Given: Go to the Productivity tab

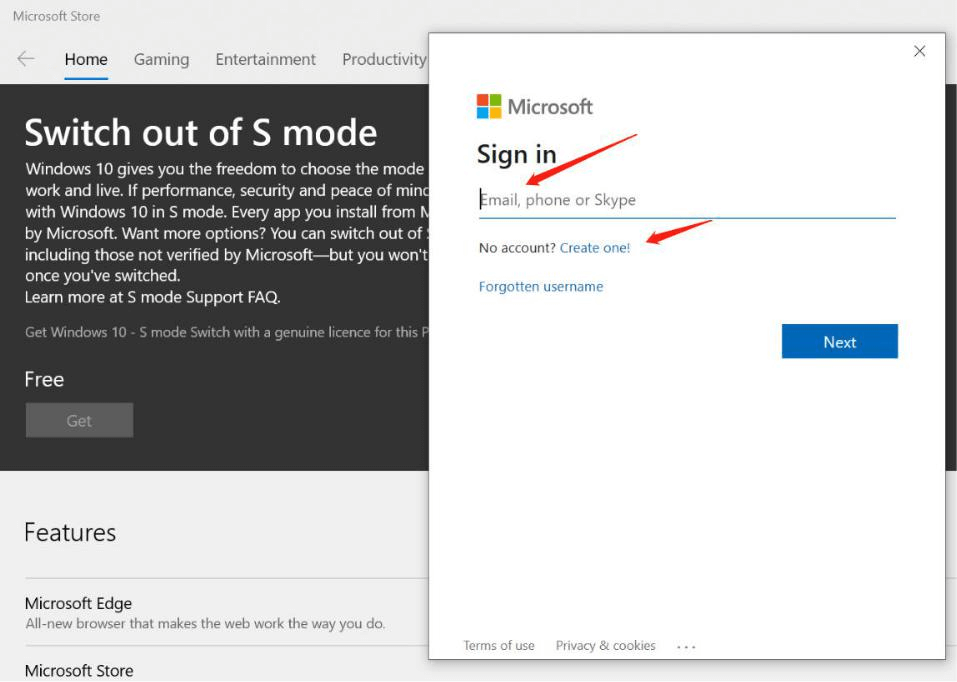Looking at the screenshot, I should (384, 60).
